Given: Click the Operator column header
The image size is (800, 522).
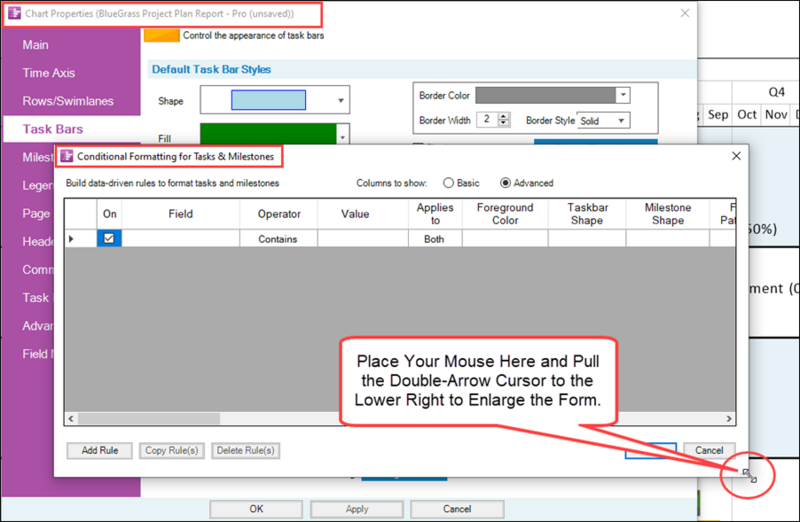Looking at the screenshot, I should click(279, 214).
